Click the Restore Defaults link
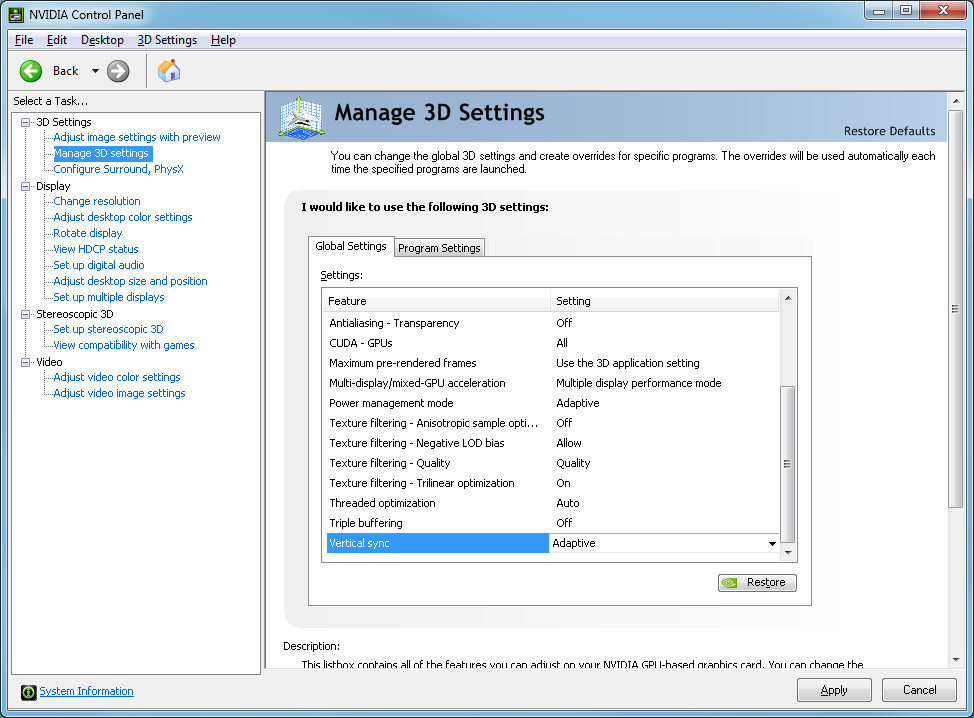 tap(890, 131)
